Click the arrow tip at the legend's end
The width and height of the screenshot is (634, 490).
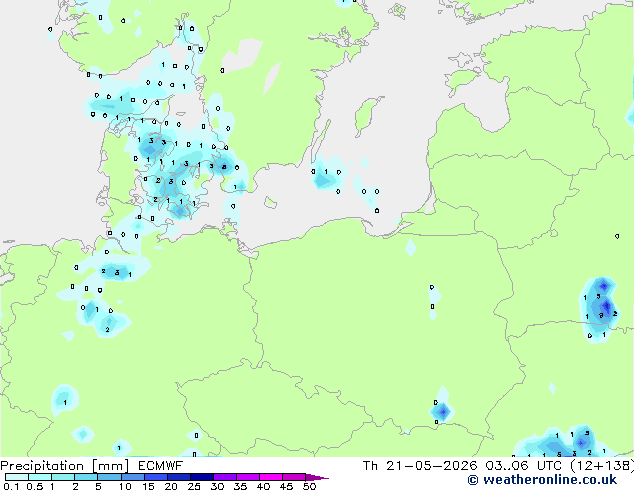pyautogui.click(x=317, y=477)
